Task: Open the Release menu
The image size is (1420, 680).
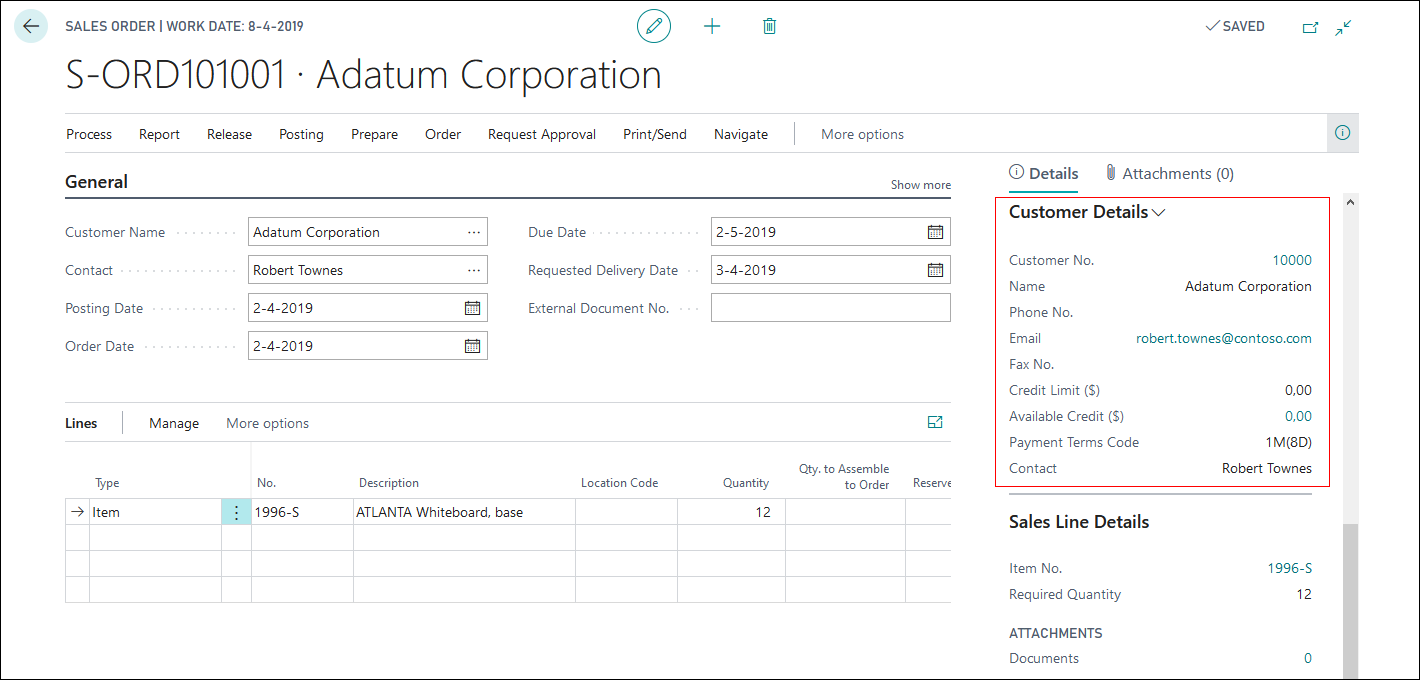Action: pos(229,134)
